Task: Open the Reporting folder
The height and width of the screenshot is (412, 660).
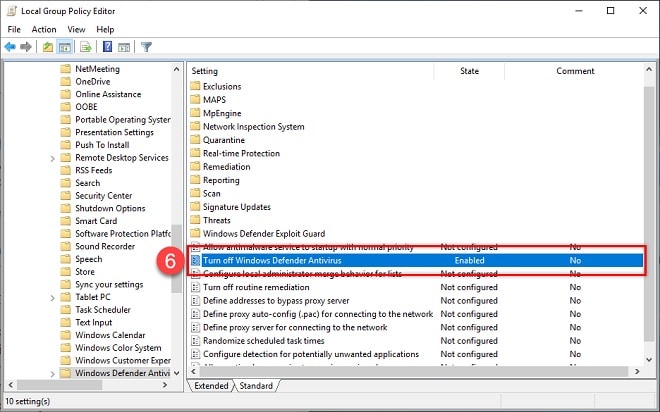Action: point(221,180)
